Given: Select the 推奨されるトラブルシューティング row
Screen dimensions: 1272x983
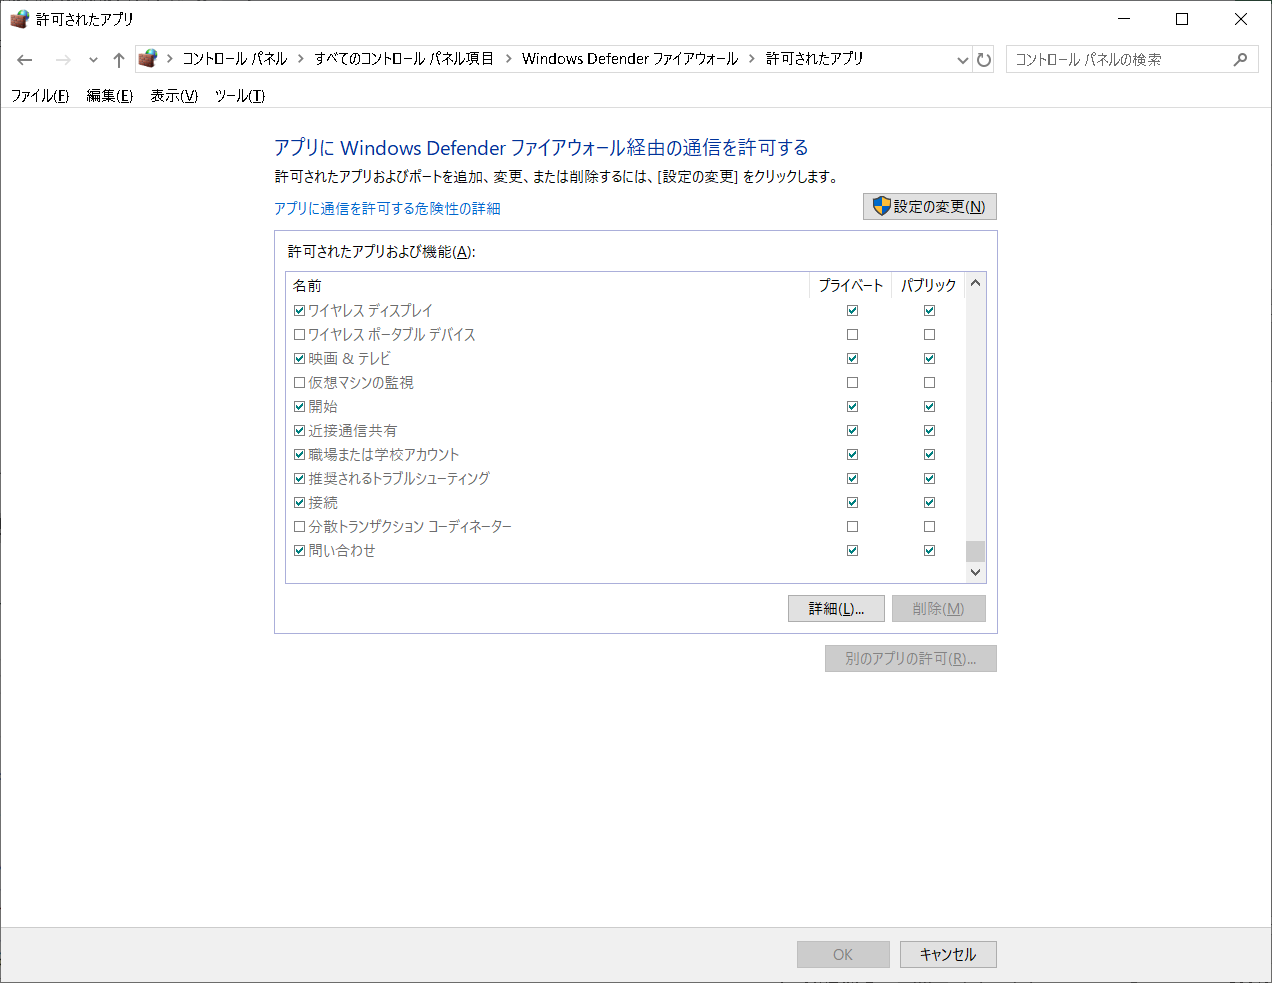Looking at the screenshot, I should point(626,478).
